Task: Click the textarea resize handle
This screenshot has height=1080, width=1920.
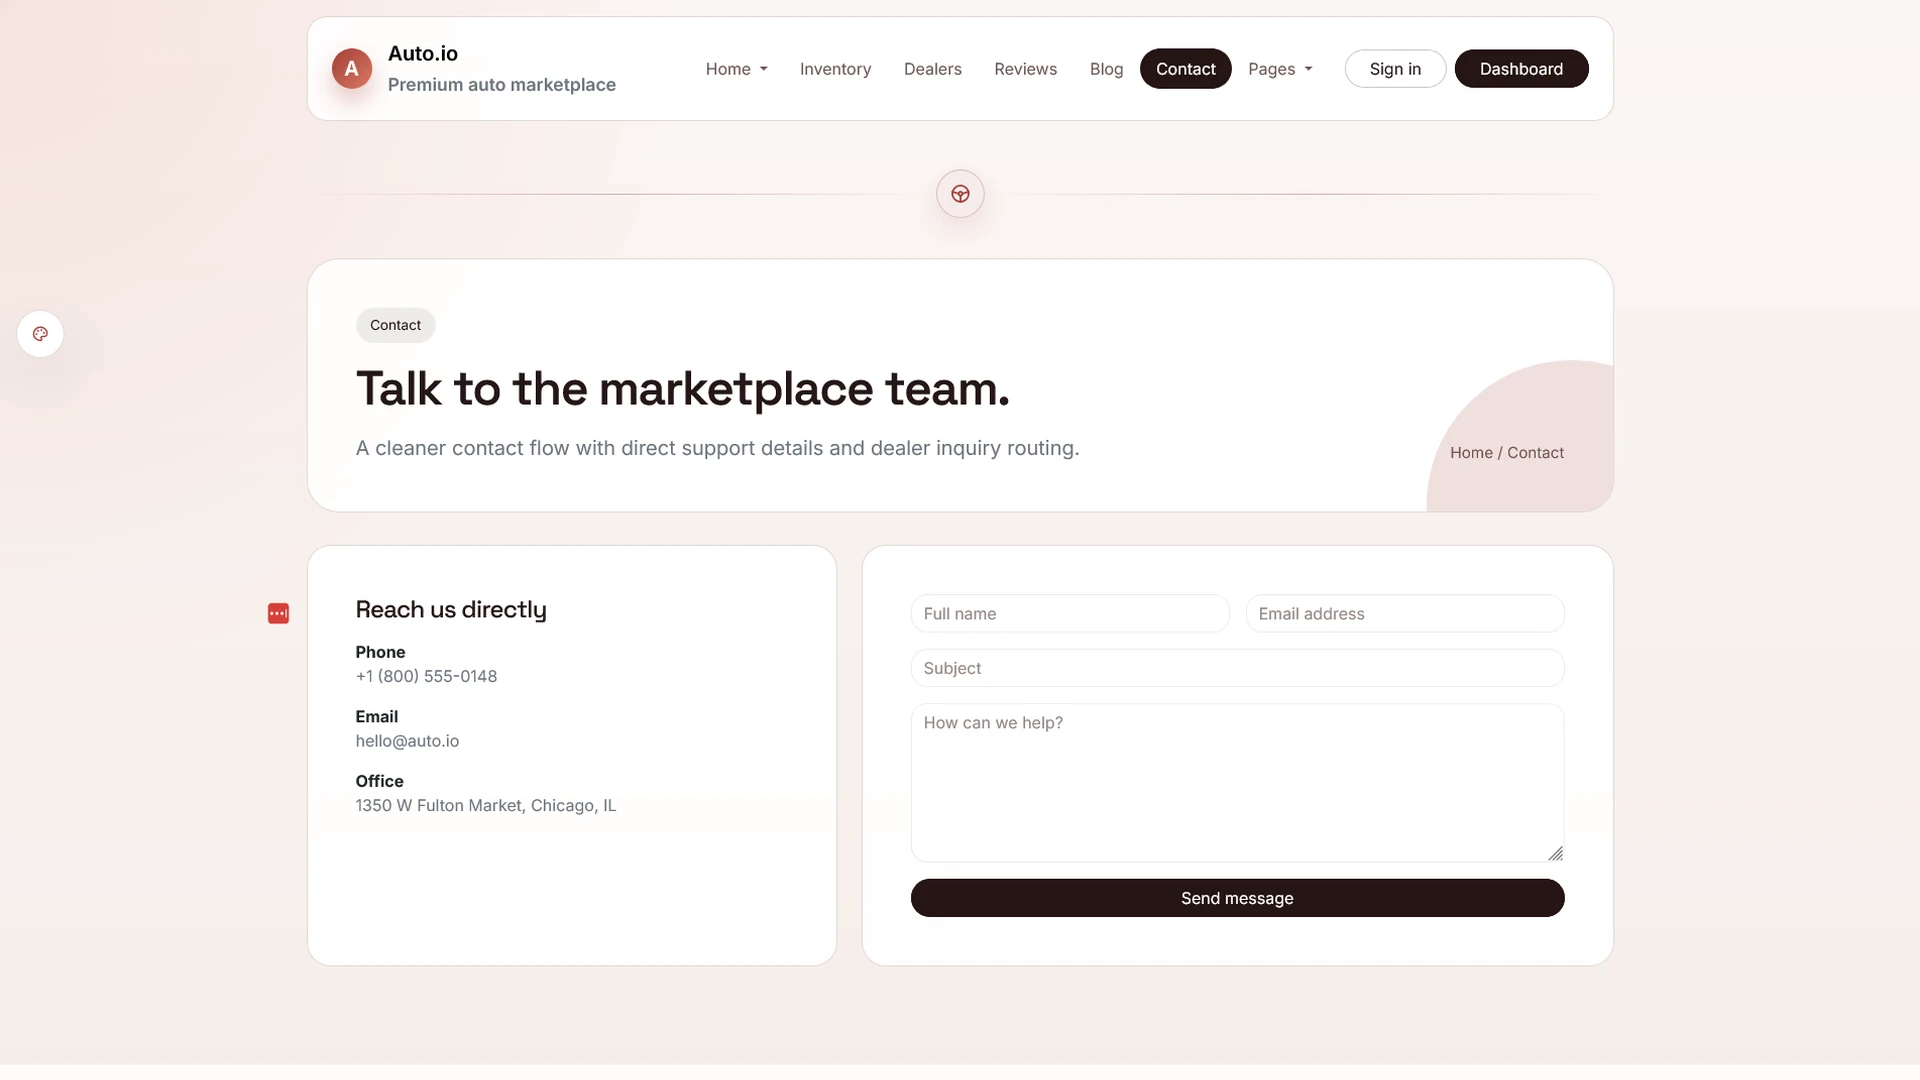Action: click(x=1556, y=853)
